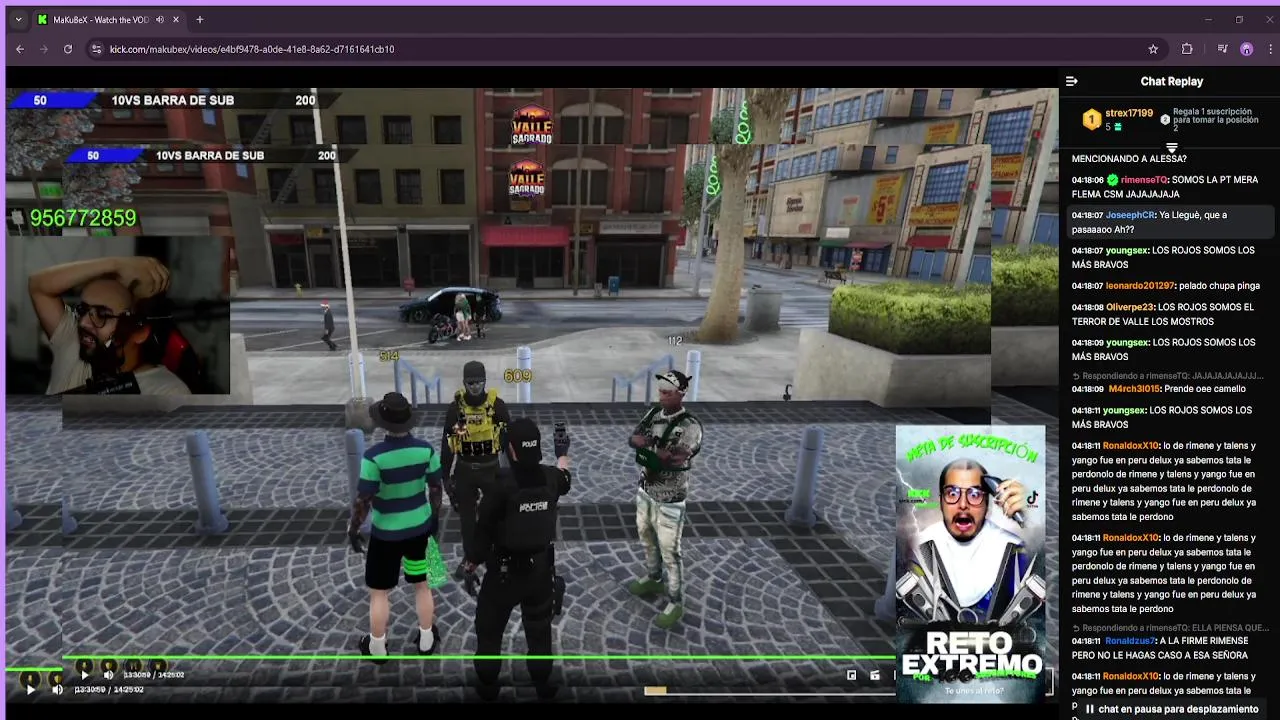Close the MaKuBeX tab
The height and width of the screenshot is (720, 1280).
tap(177, 19)
